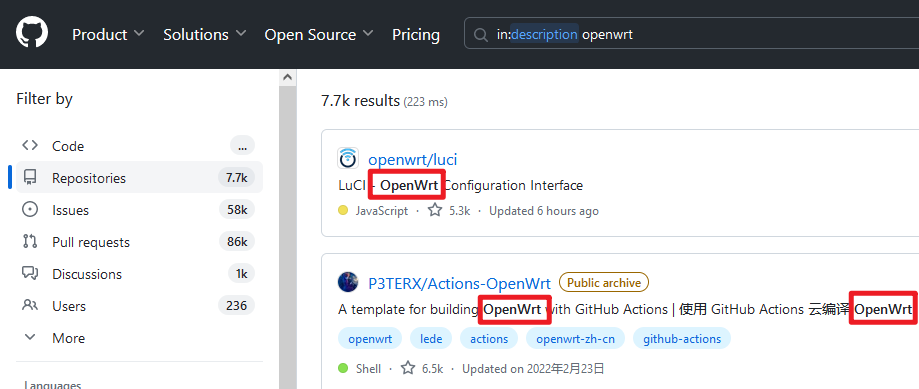Expand the Product menu
The height and width of the screenshot is (389, 919).
click(x=108, y=35)
